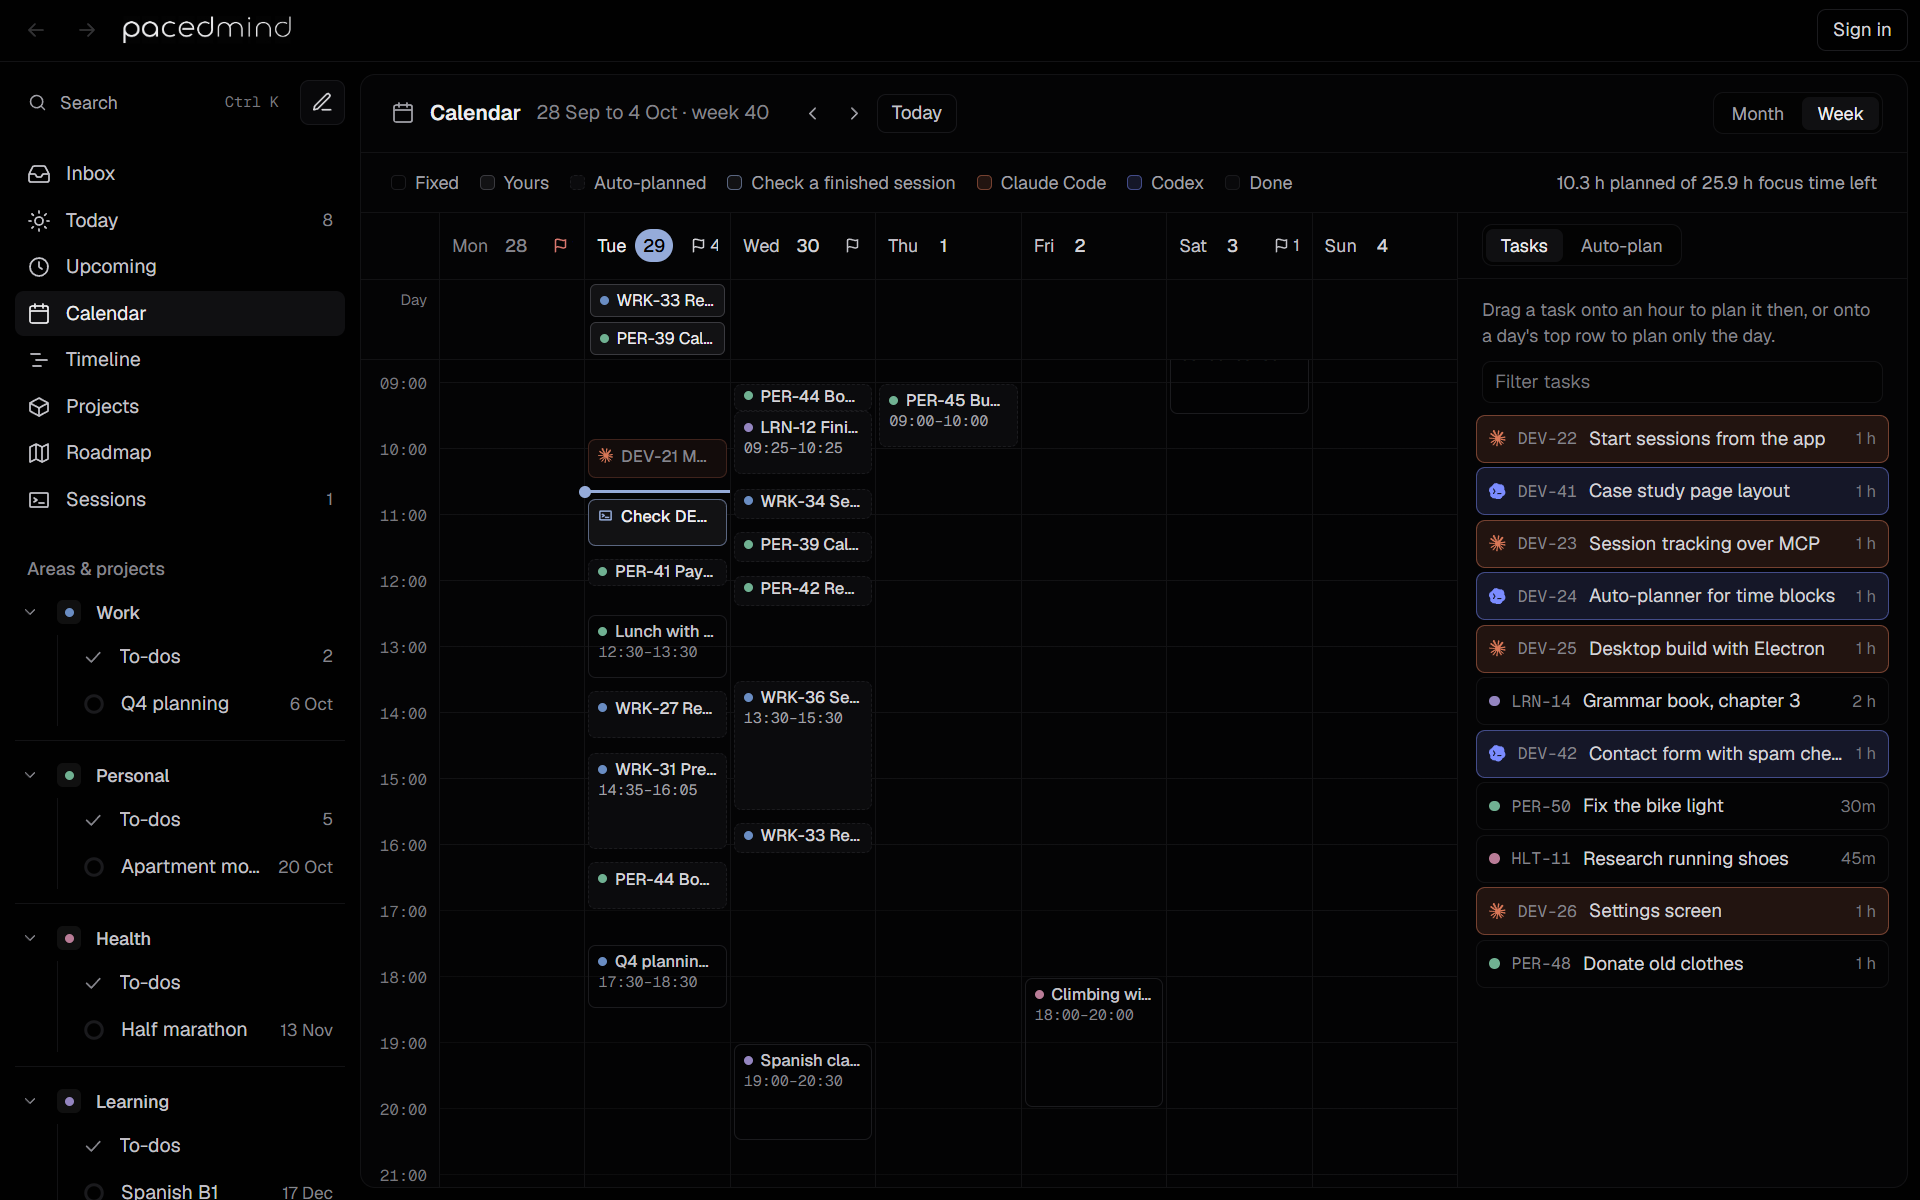Go to previous week chevron
The image size is (1920, 1200).
point(813,113)
